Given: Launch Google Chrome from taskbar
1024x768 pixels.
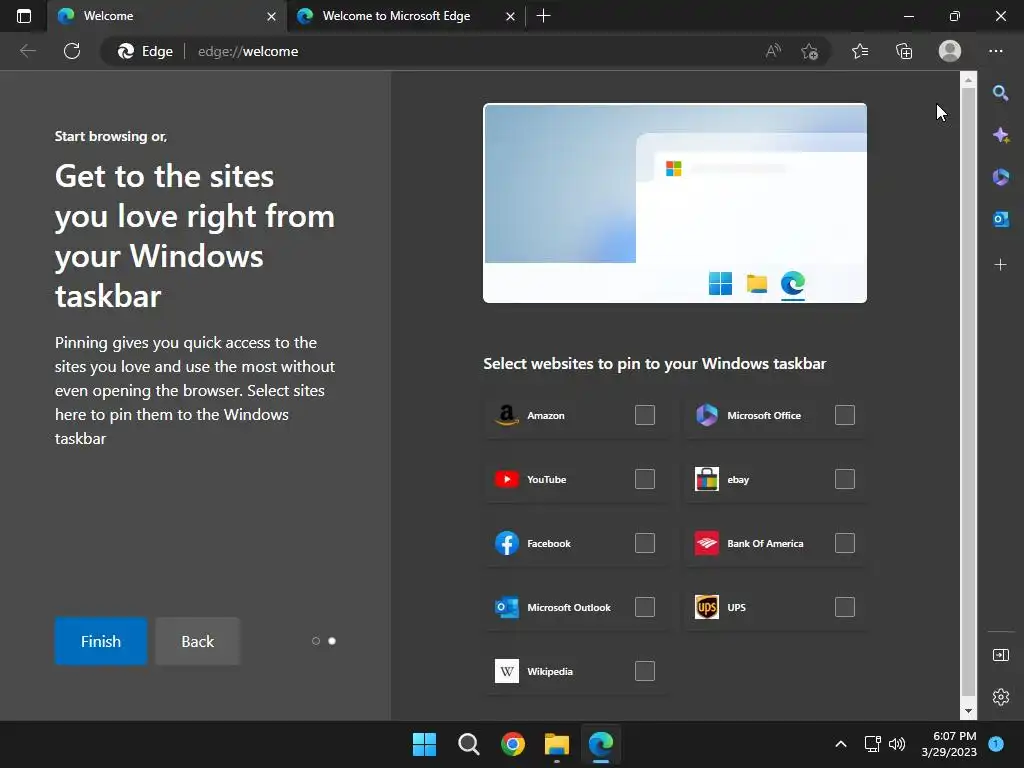Looking at the screenshot, I should (513, 744).
